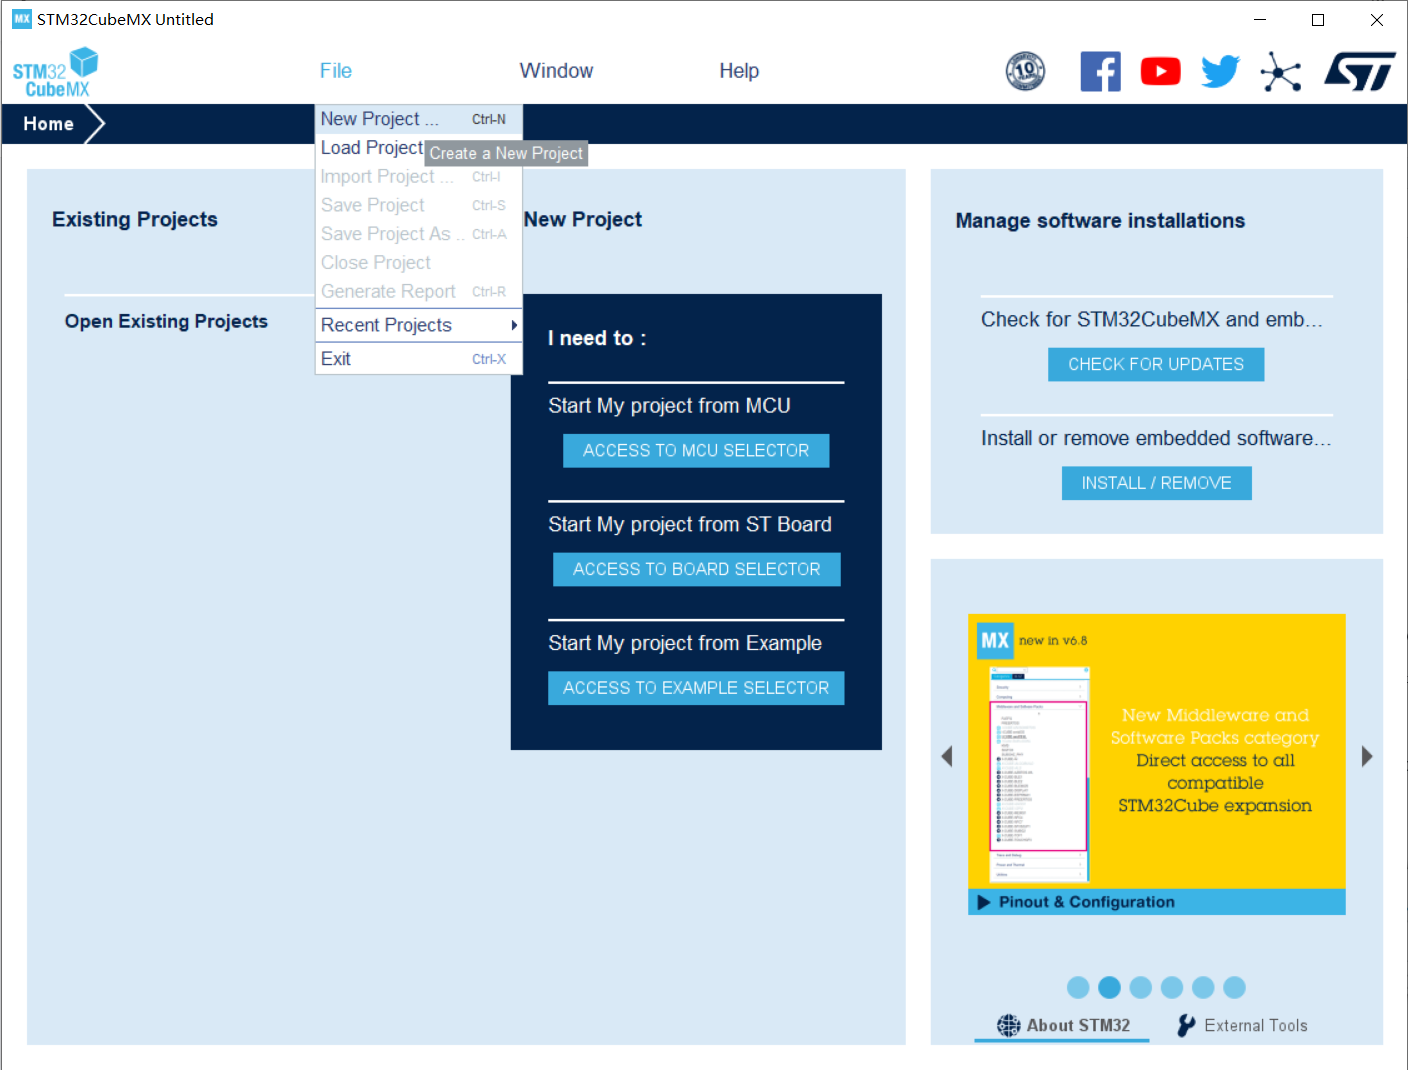
Task: Click Check for STM32CubeMX and emb... text
Action: 1152,320
